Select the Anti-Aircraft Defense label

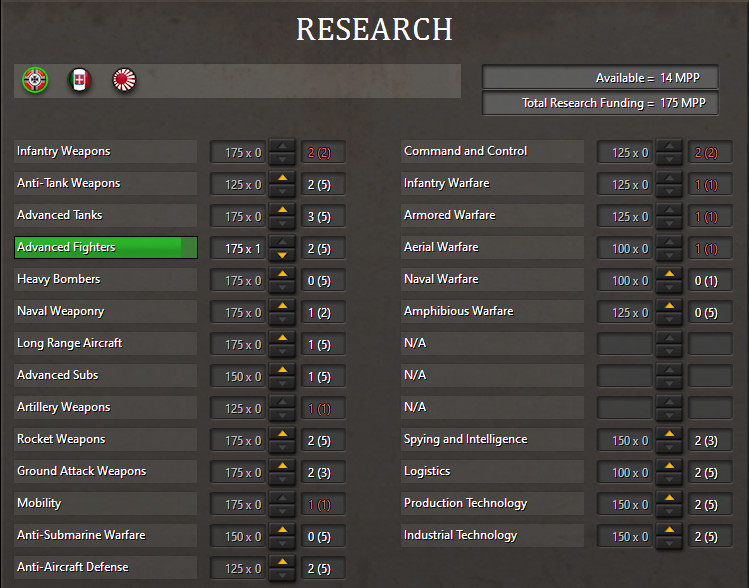[106, 567]
